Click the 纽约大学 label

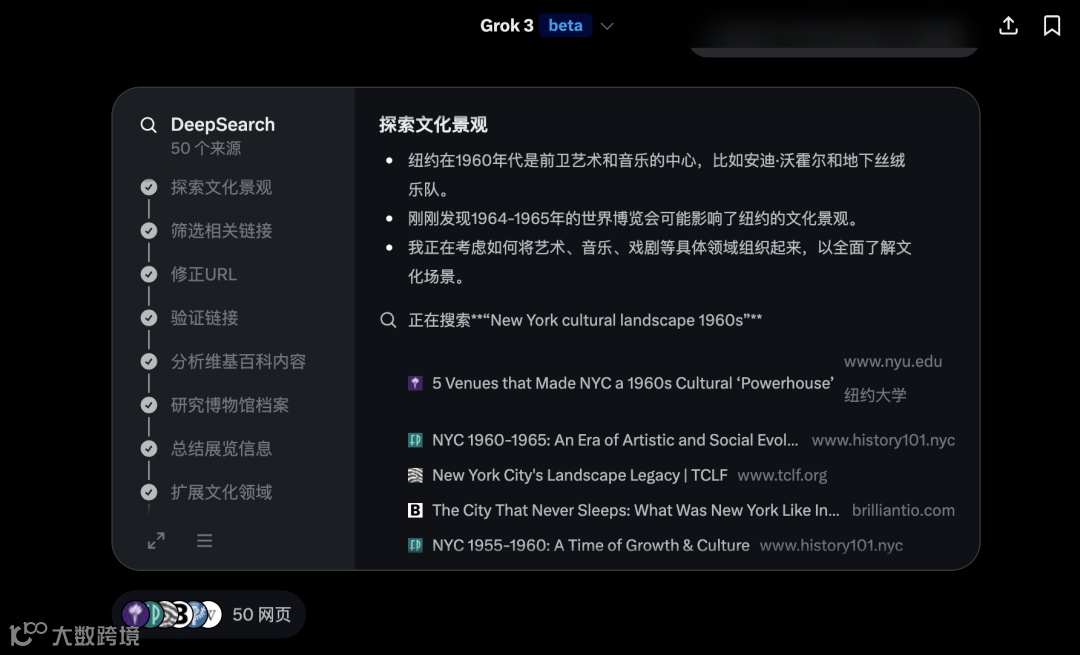(x=875, y=395)
